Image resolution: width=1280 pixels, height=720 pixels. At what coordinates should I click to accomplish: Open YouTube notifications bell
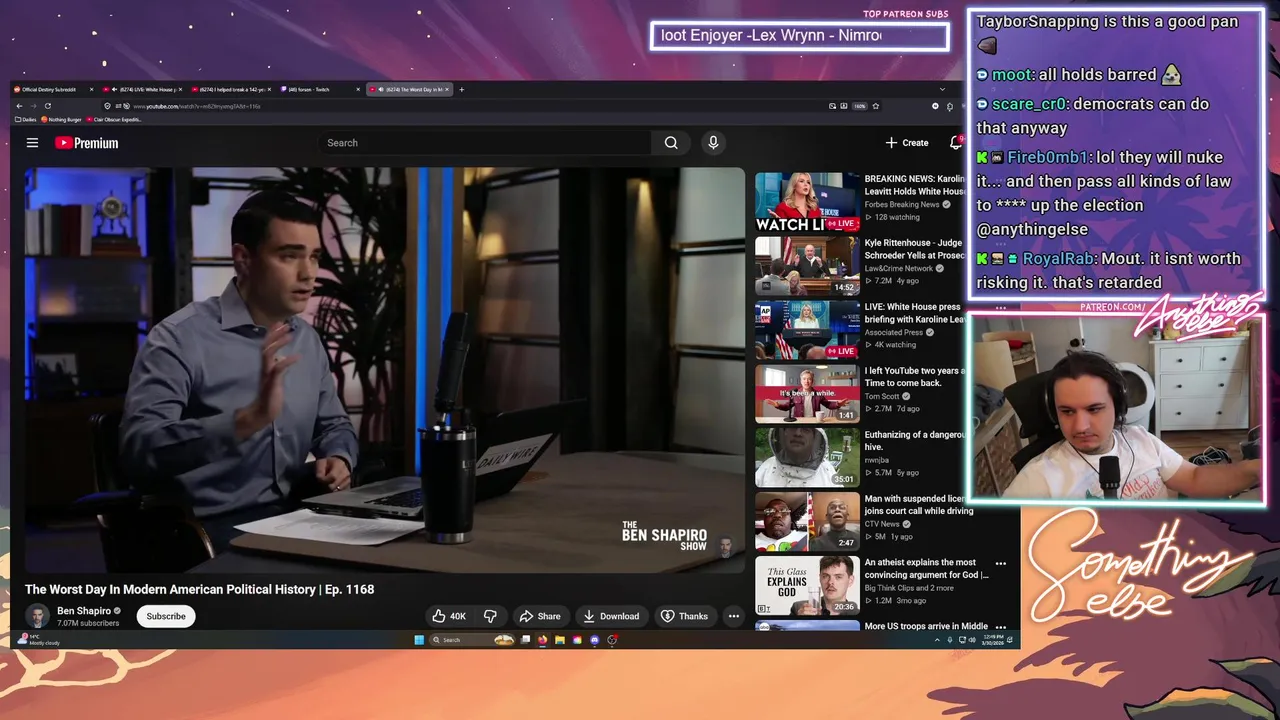pyautogui.click(x=956, y=143)
